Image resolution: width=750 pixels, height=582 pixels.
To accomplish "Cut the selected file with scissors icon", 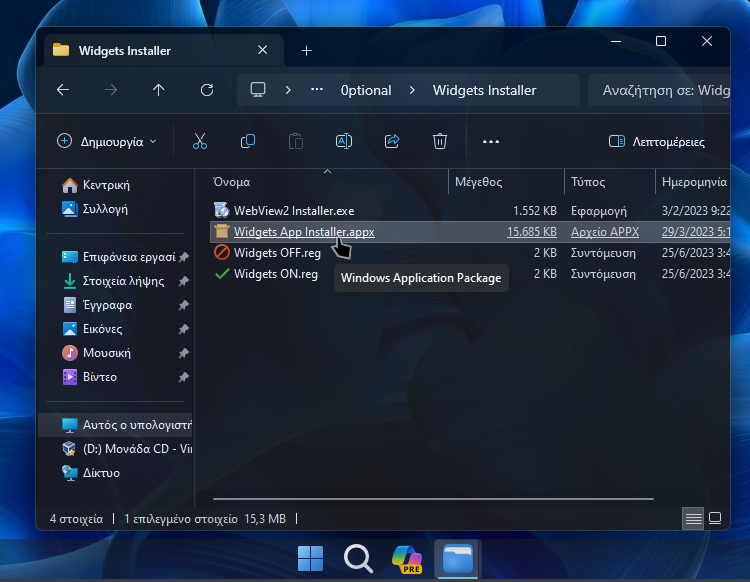I will tap(200, 142).
